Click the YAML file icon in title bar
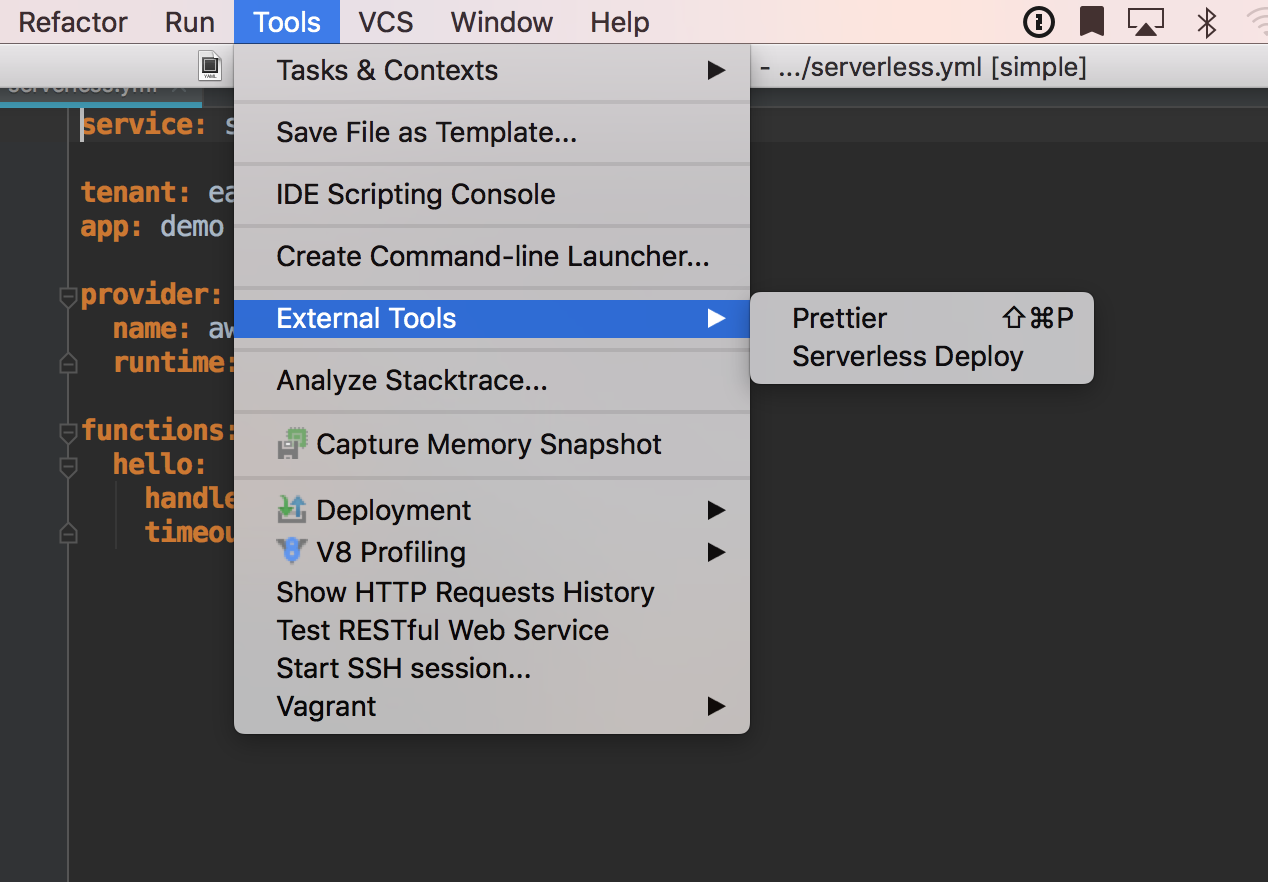The image size is (1268, 882). [210, 67]
